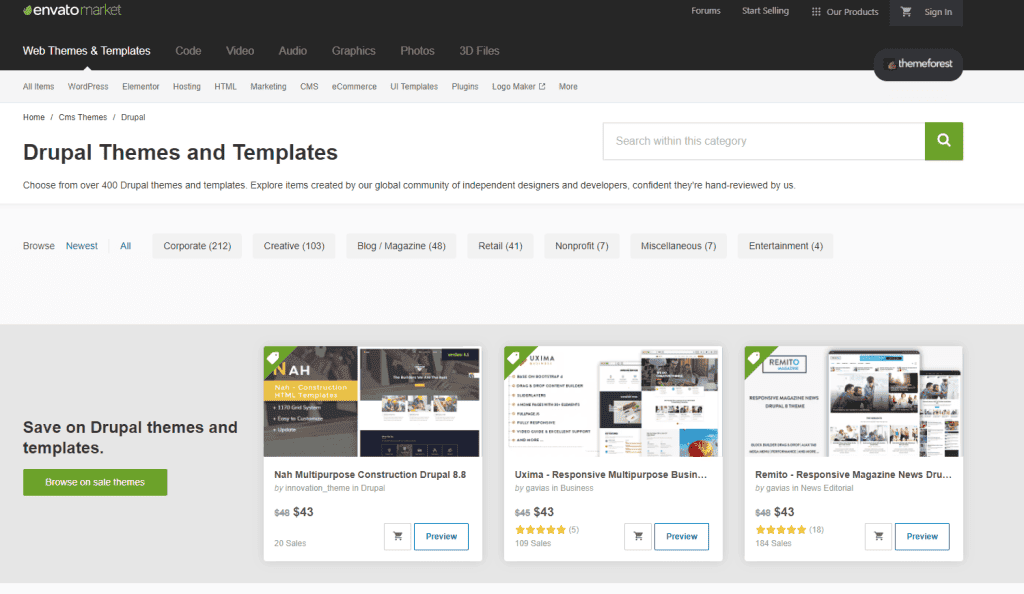Click the green search magnifier button
Viewport: 1024px width, 594px height.
click(x=944, y=141)
